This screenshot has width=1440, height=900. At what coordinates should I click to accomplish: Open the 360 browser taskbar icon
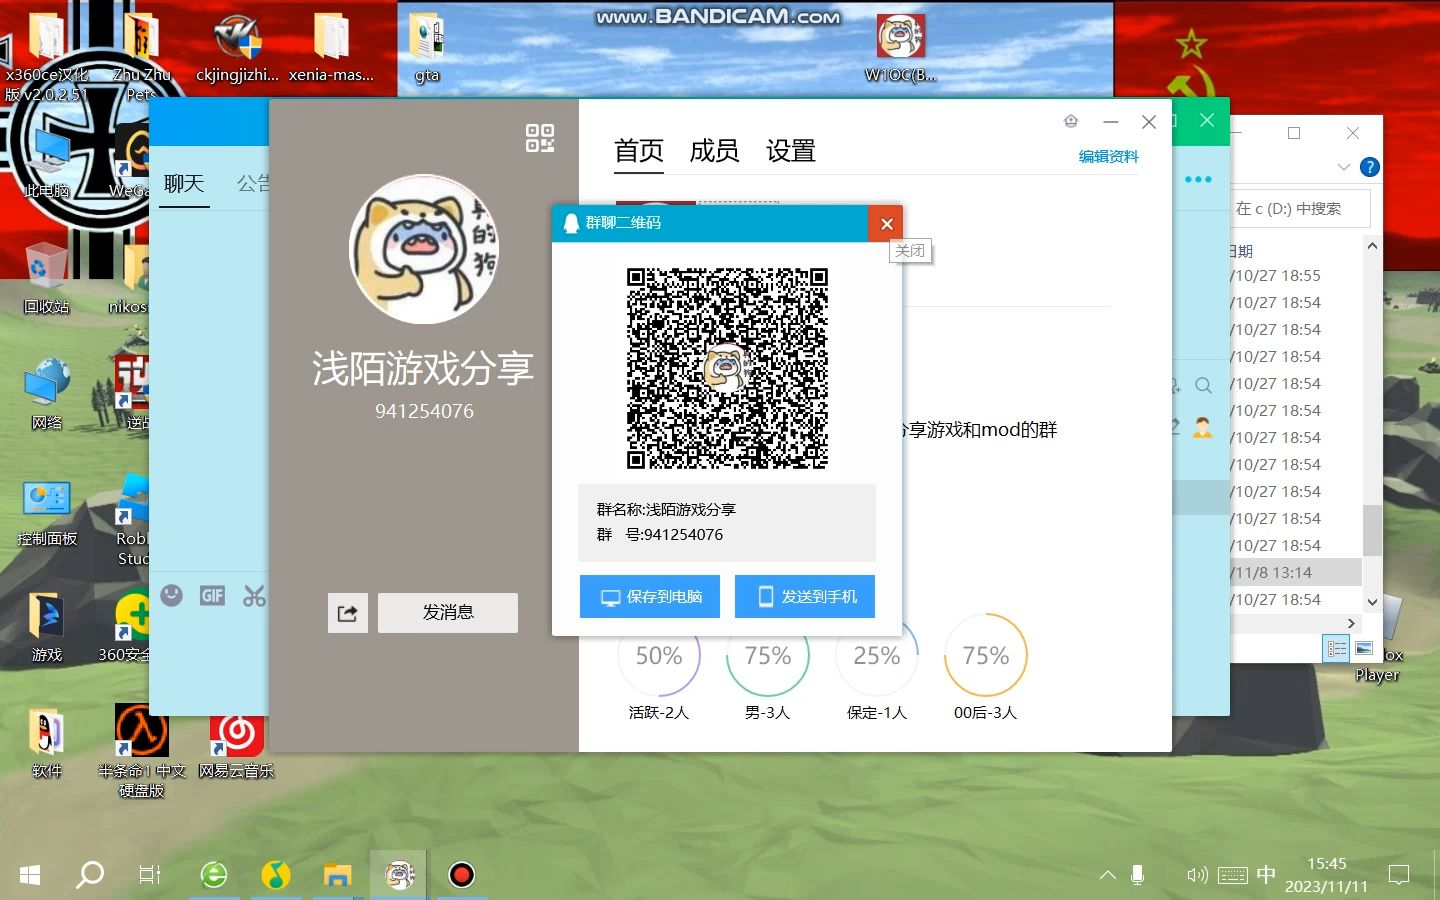click(214, 875)
